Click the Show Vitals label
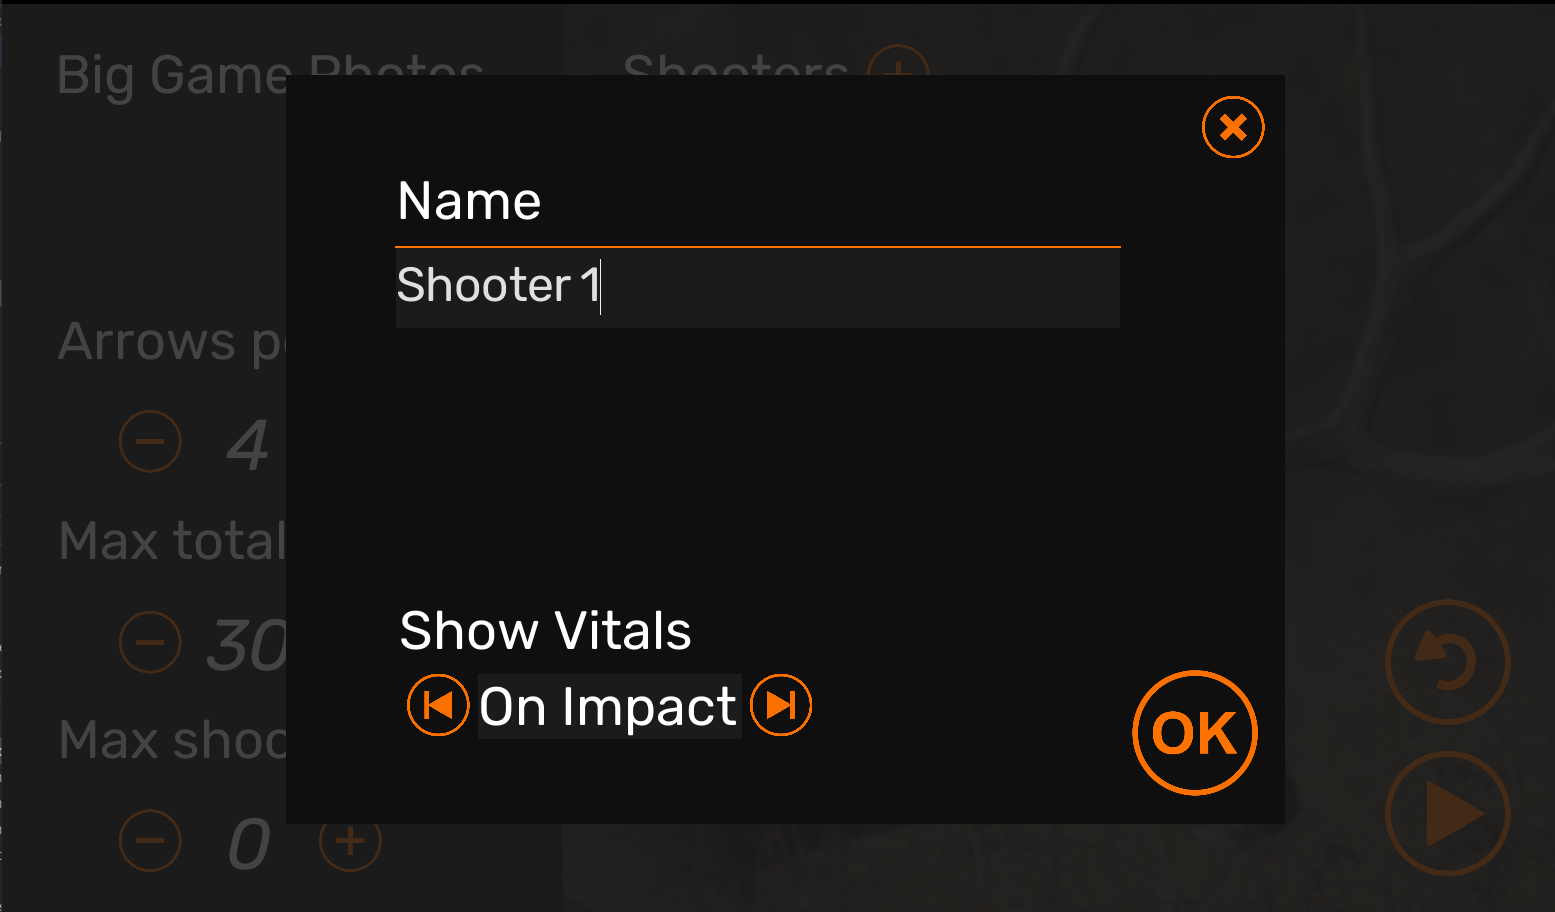 click(545, 631)
